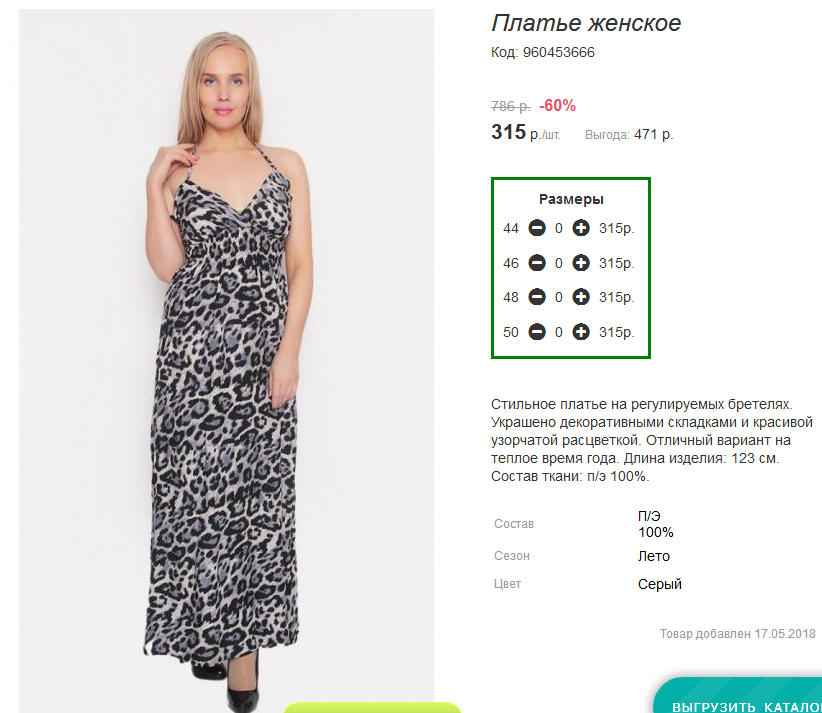The height and width of the screenshot is (713, 822).
Task: Decrease quantity for size 46
Action: coord(537,263)
